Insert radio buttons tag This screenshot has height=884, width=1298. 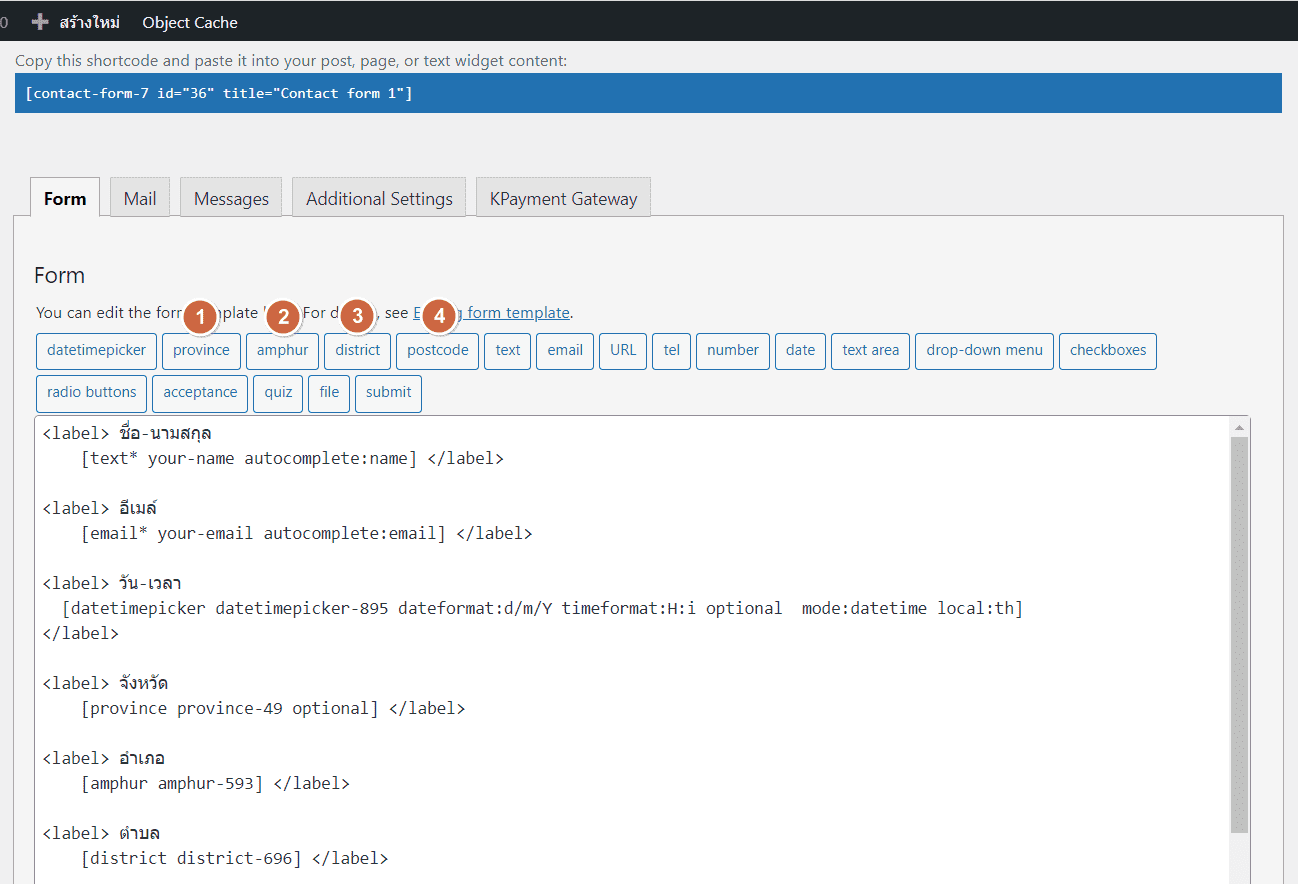point(91,393)
